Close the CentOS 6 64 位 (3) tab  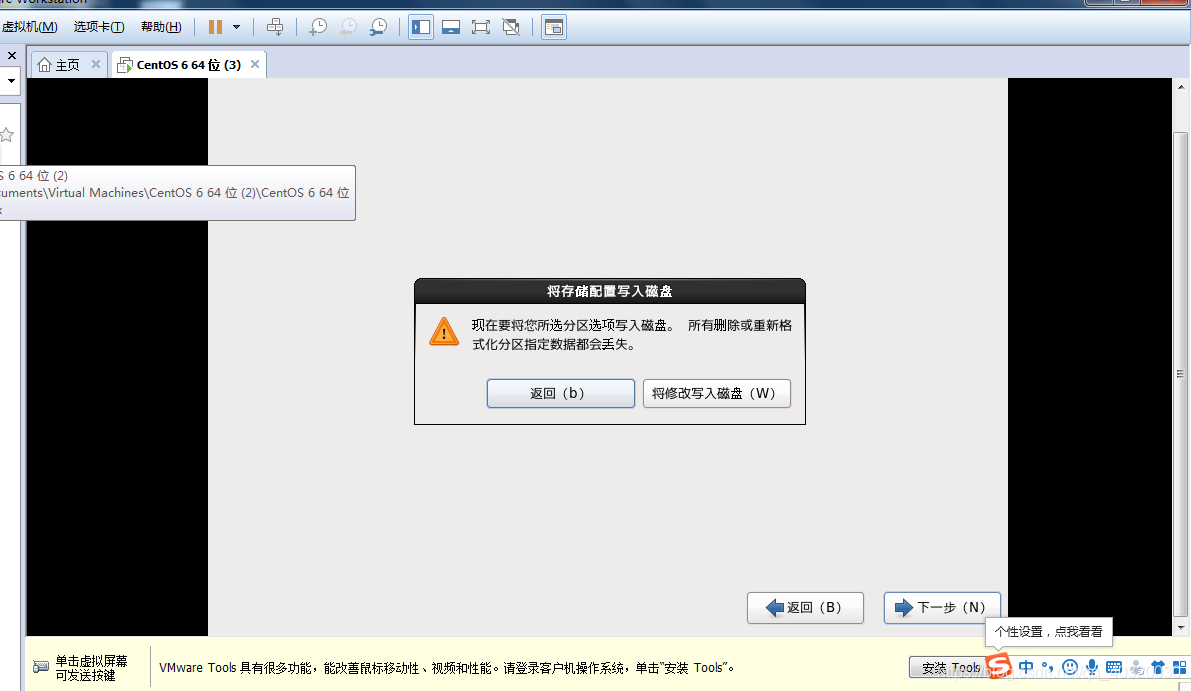point(255,64)
